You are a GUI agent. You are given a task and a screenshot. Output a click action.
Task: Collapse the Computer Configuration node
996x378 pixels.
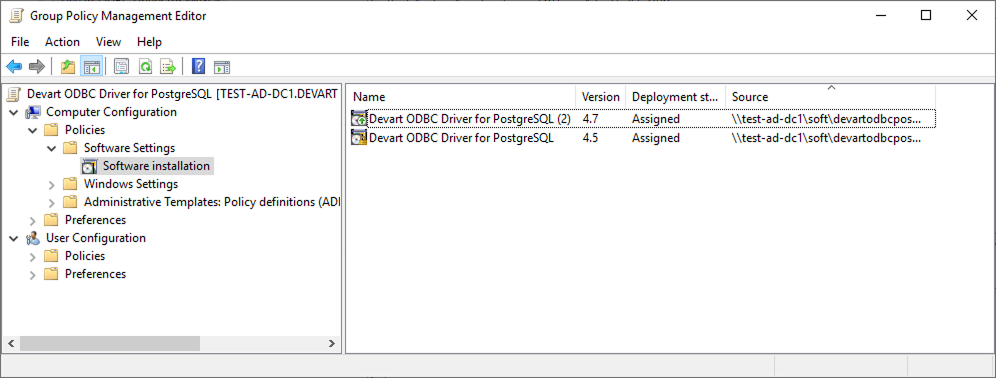[x=14, y=112]
